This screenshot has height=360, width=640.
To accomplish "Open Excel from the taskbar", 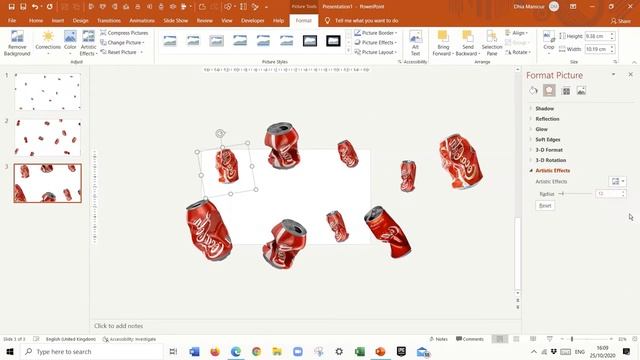I will click(x=360, y=351).
